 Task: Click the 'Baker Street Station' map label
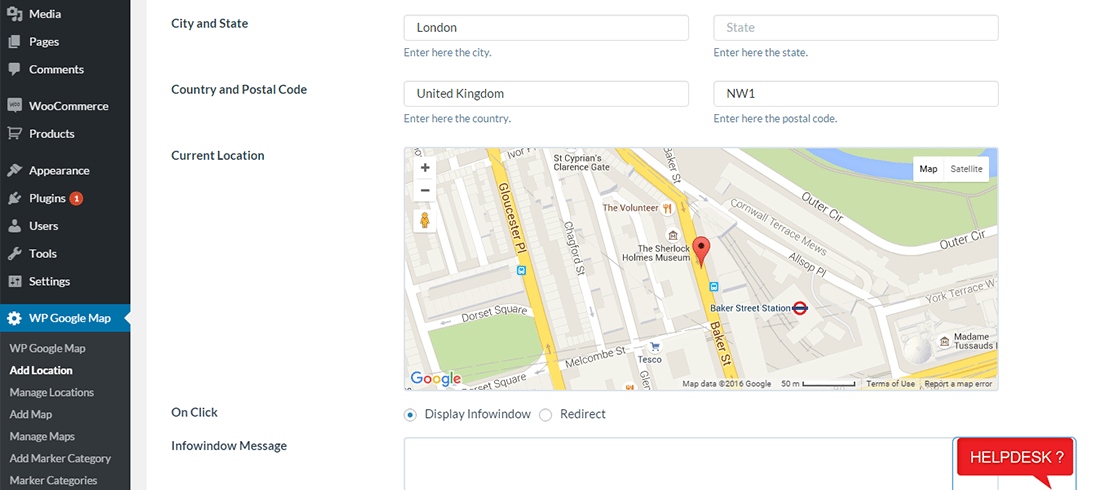pos(750,308)
